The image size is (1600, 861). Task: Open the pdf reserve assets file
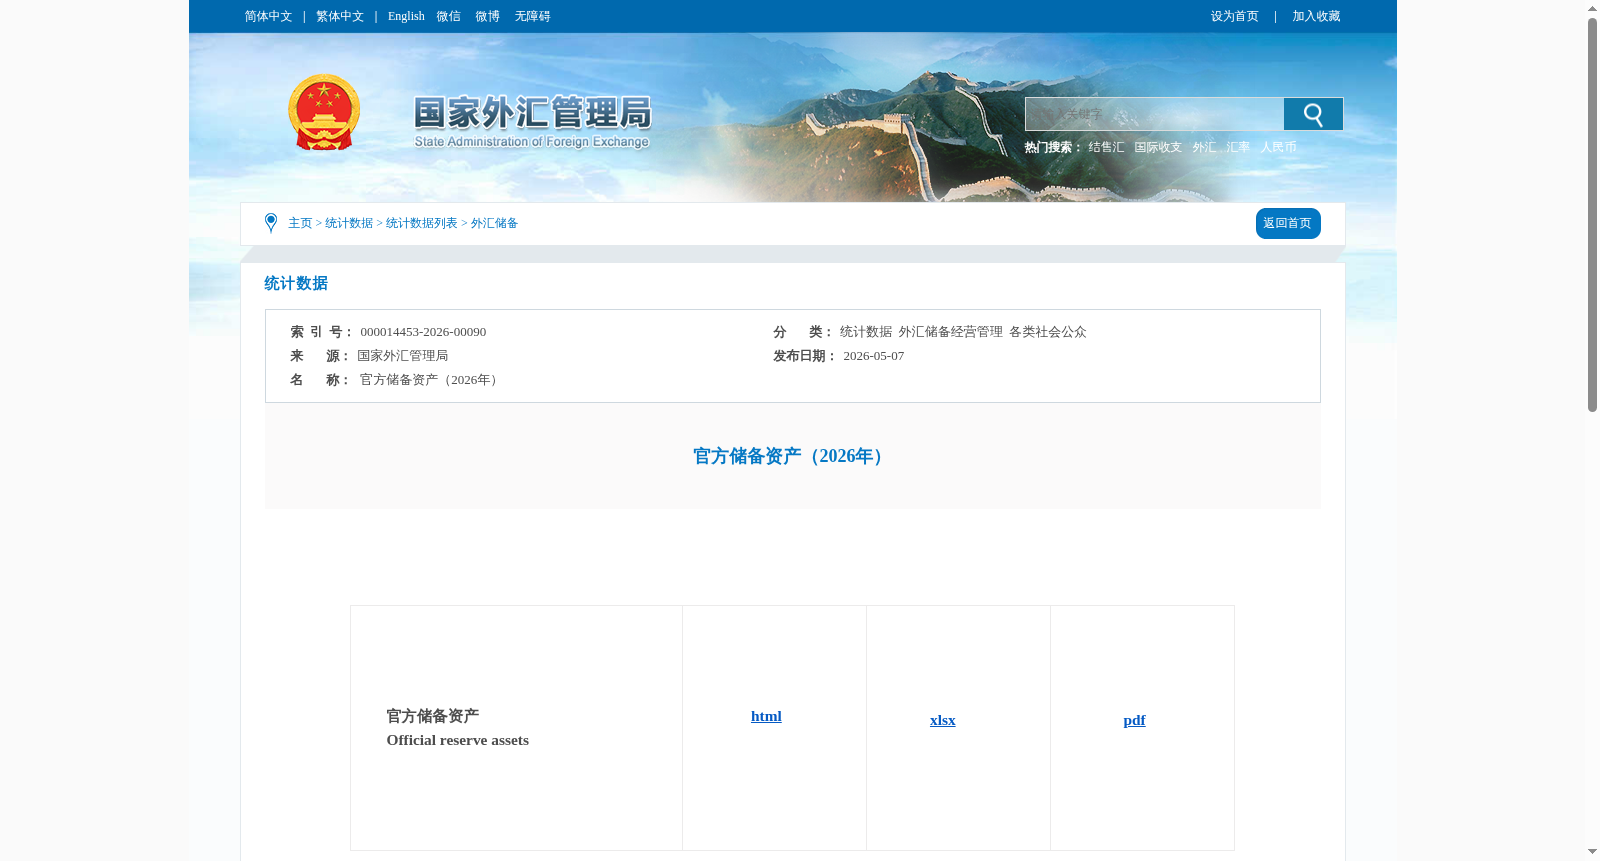(1134, 720)
